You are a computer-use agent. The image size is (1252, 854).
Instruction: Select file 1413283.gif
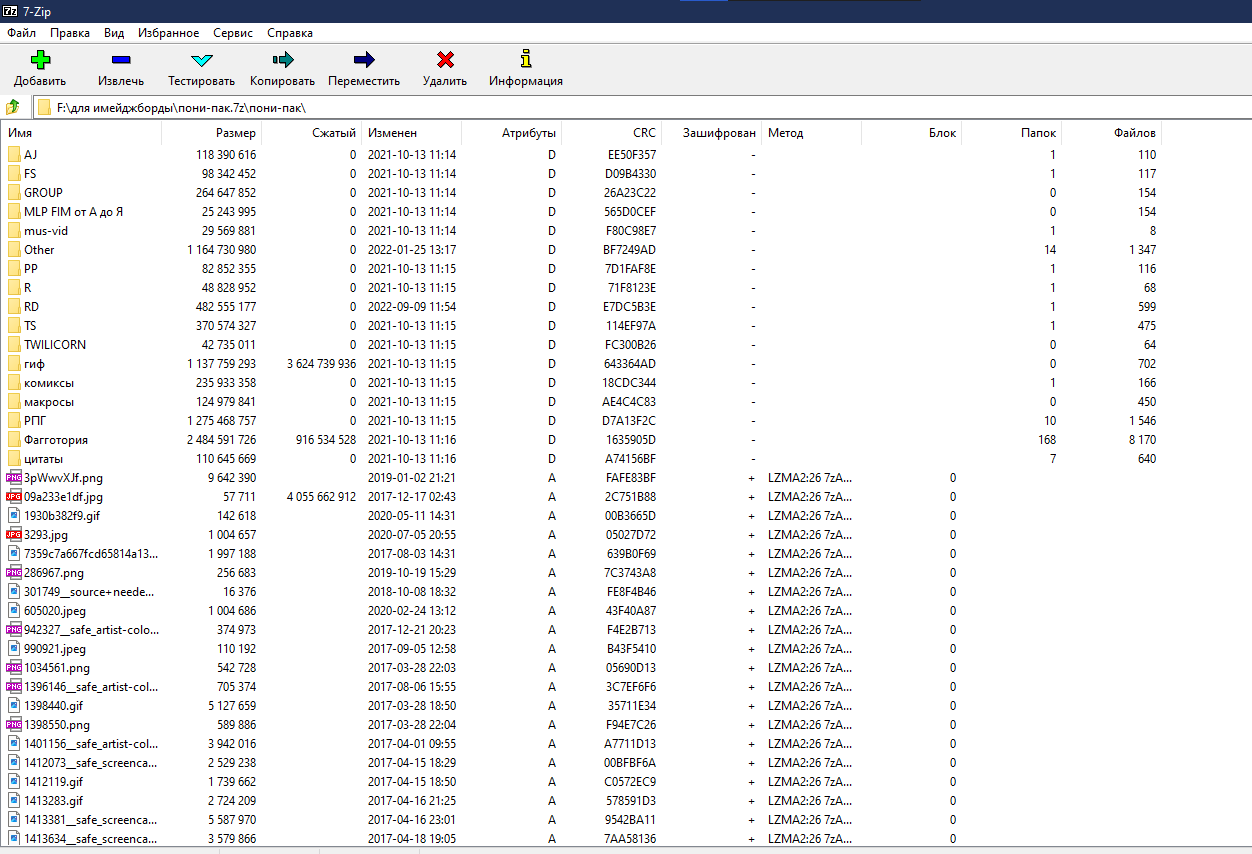click(53, 801)
